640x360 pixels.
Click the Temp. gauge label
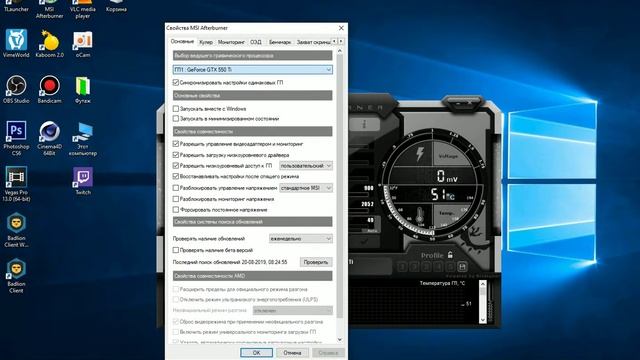(x=446, y=213)
